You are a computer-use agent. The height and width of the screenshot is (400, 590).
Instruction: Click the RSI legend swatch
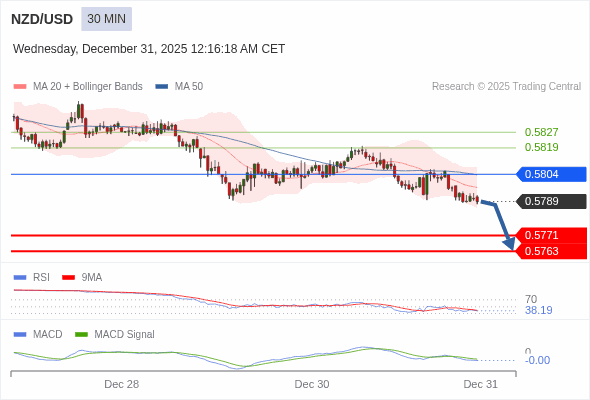tap(20, 278)
